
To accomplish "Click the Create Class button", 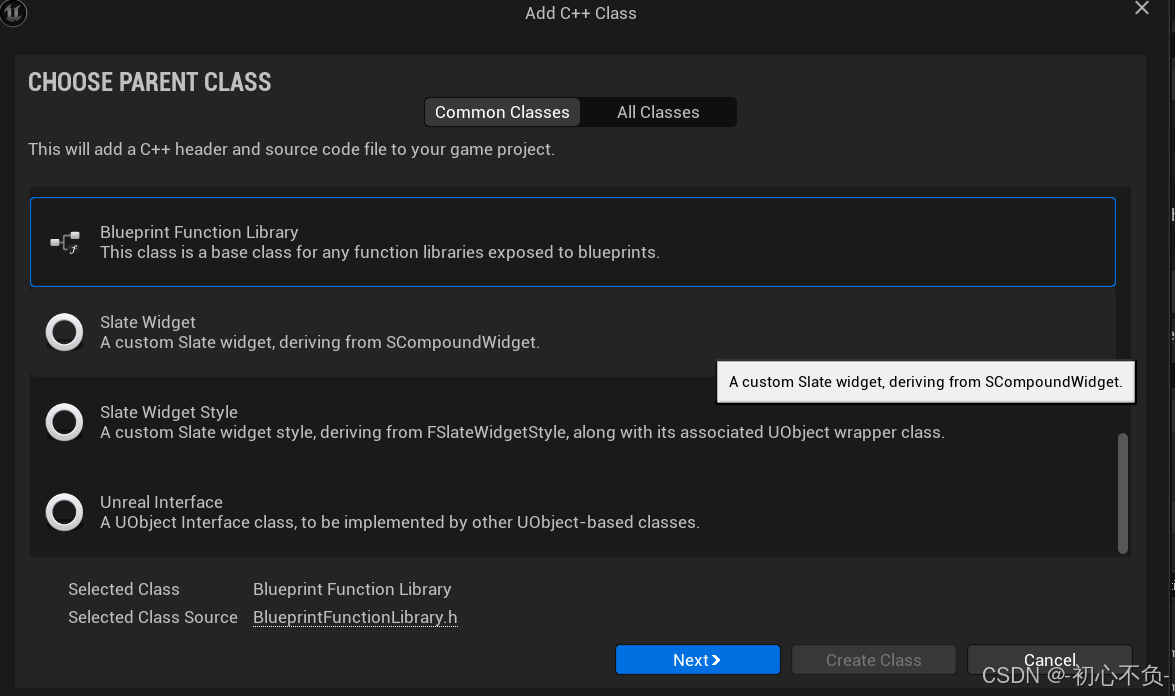I will click(873, 660).
